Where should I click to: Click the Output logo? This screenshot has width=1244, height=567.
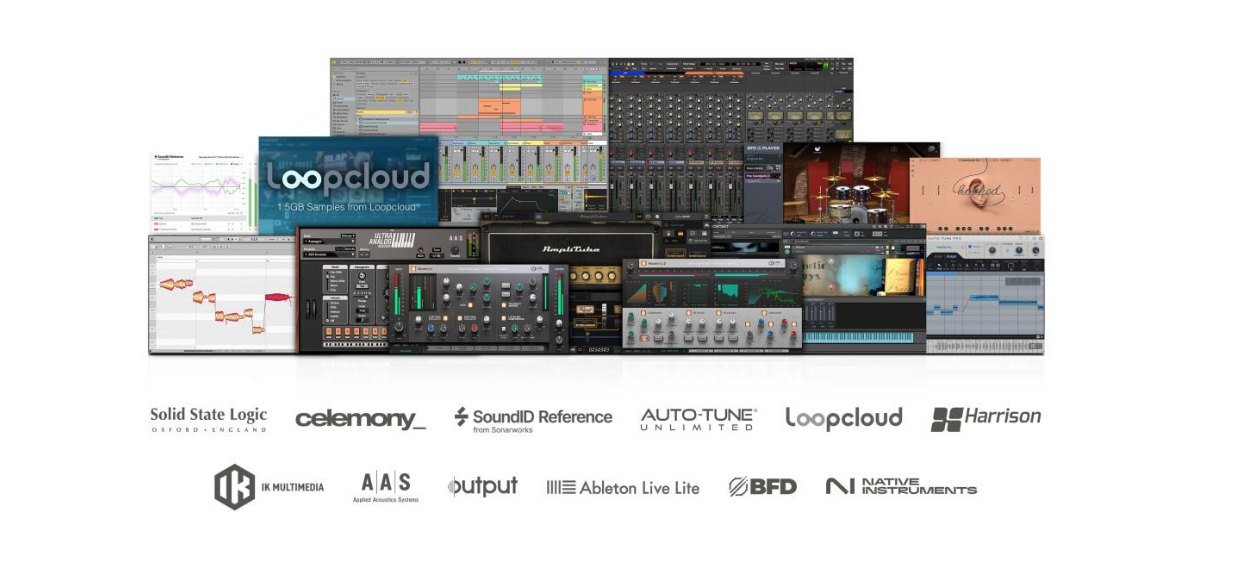point(483,487)
